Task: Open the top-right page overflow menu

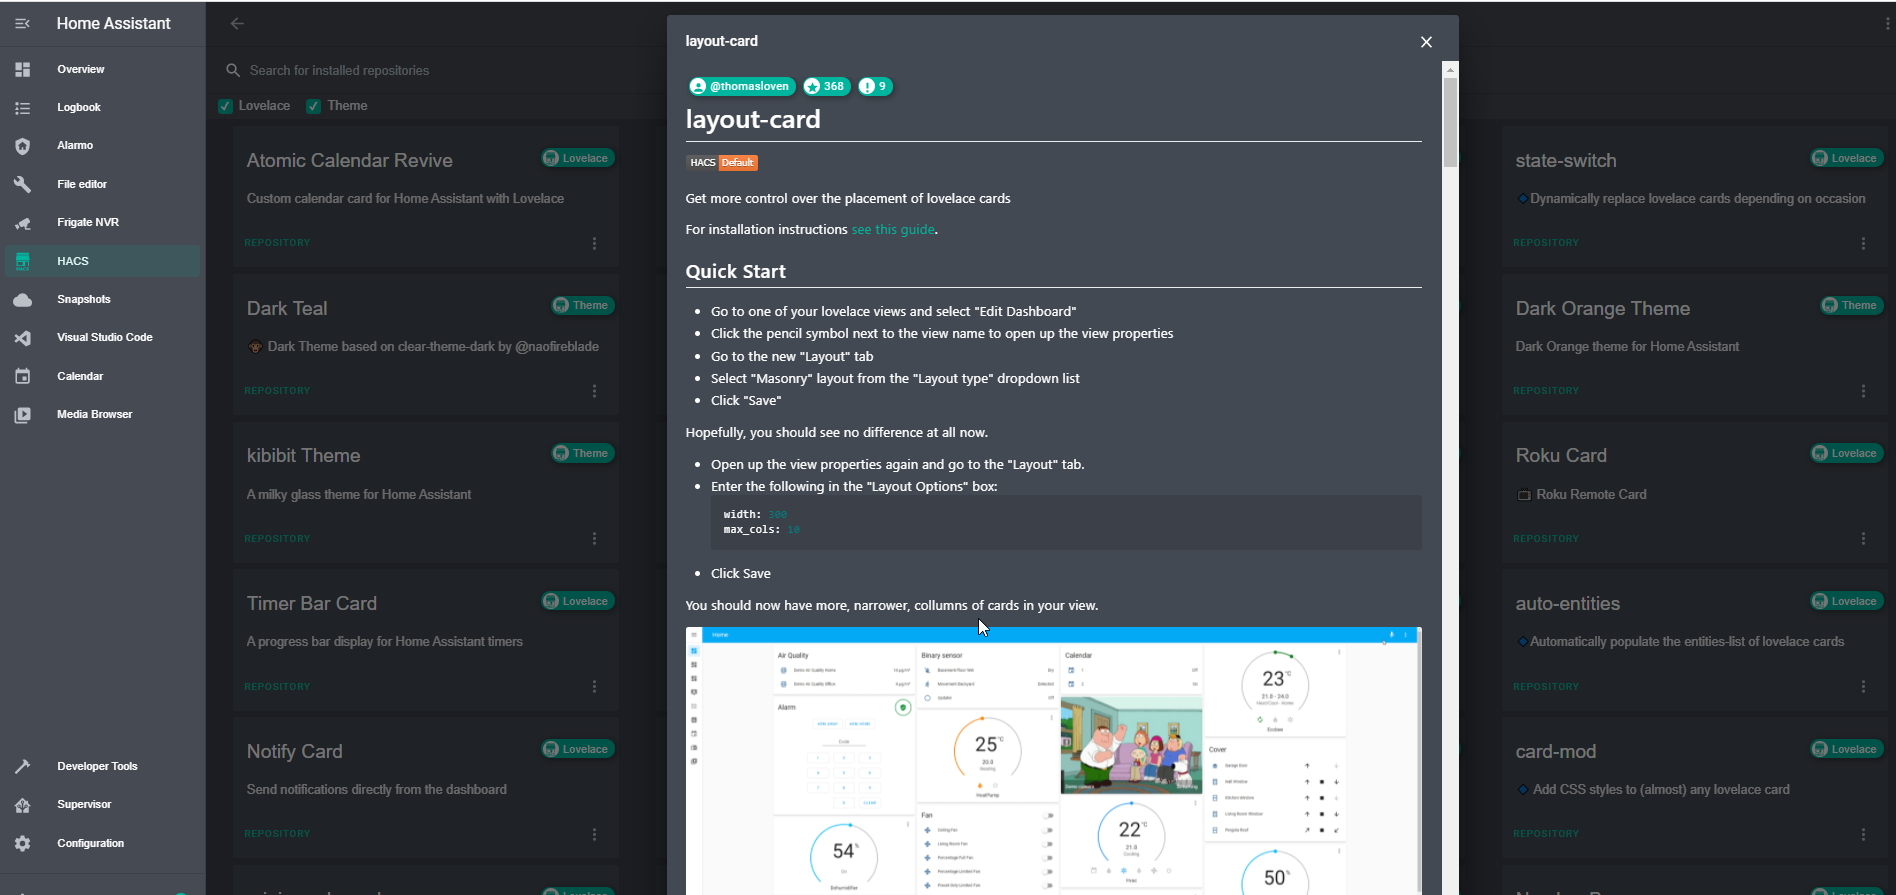Action: coord(1886,23)
